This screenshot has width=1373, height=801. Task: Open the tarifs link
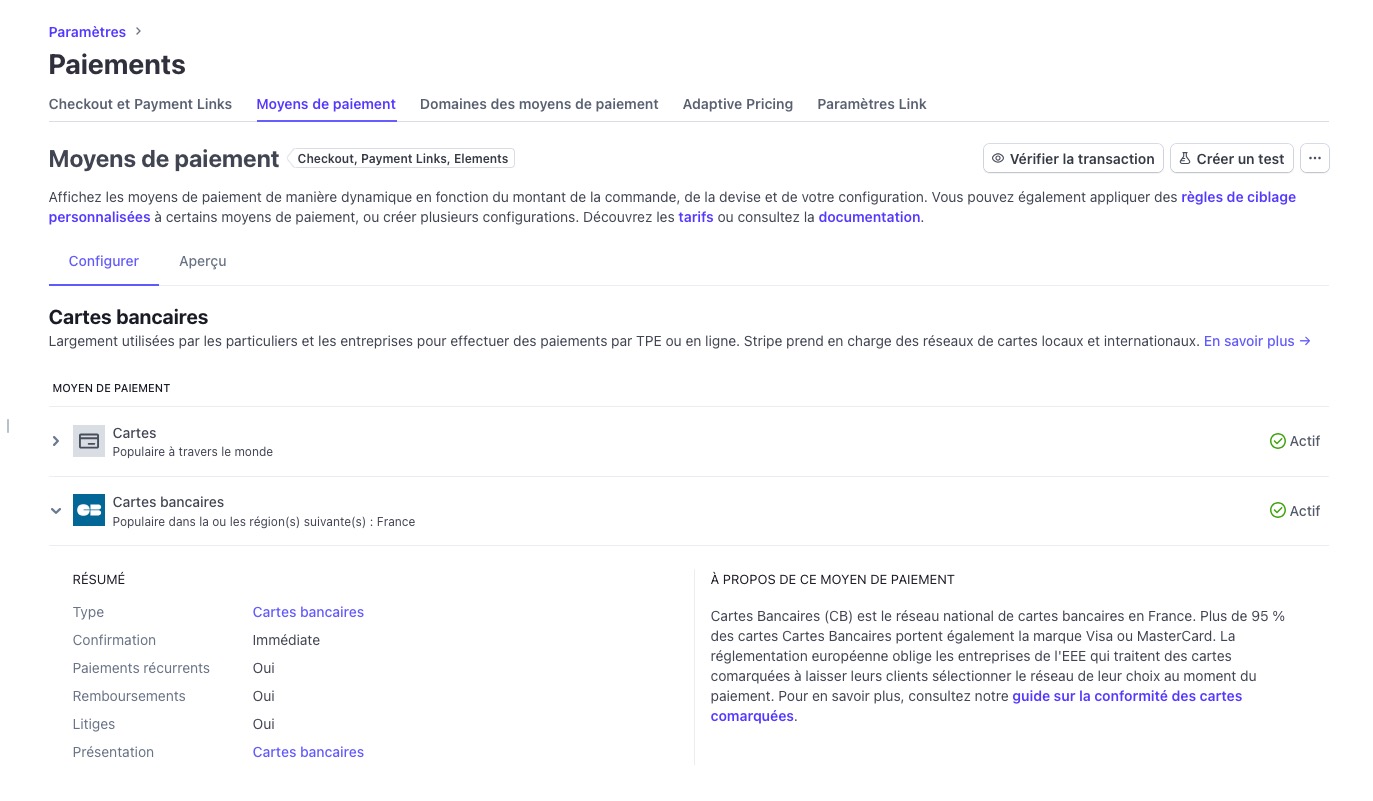tap(696, 217)
